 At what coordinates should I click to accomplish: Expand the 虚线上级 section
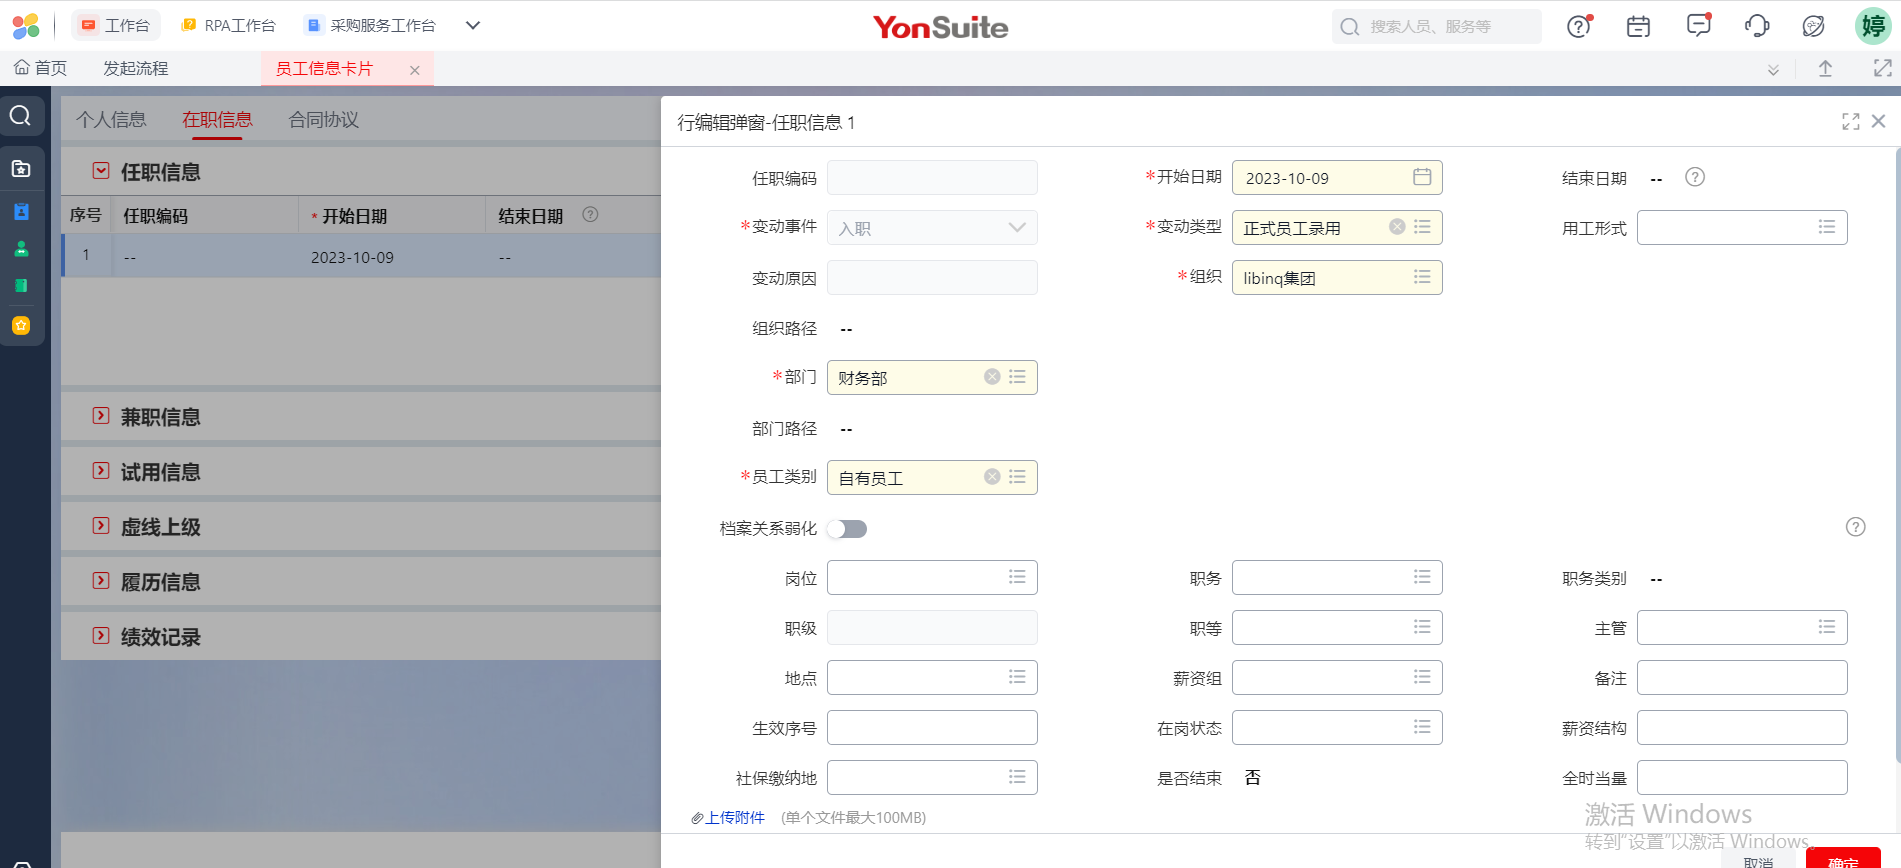(x=101, y=526)
